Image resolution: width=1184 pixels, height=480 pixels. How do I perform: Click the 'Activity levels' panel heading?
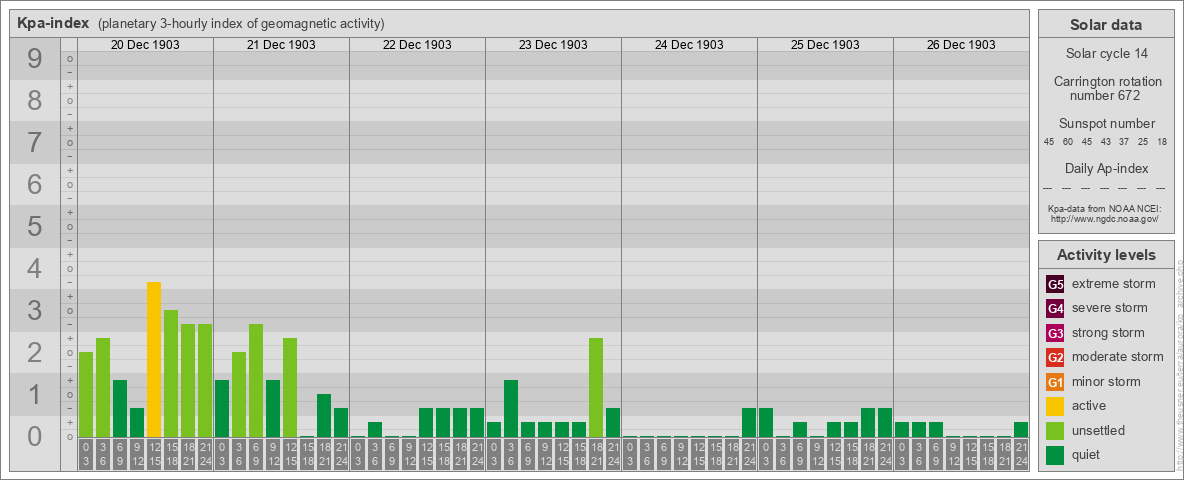pyautogui.click(x=1106, y=255)
